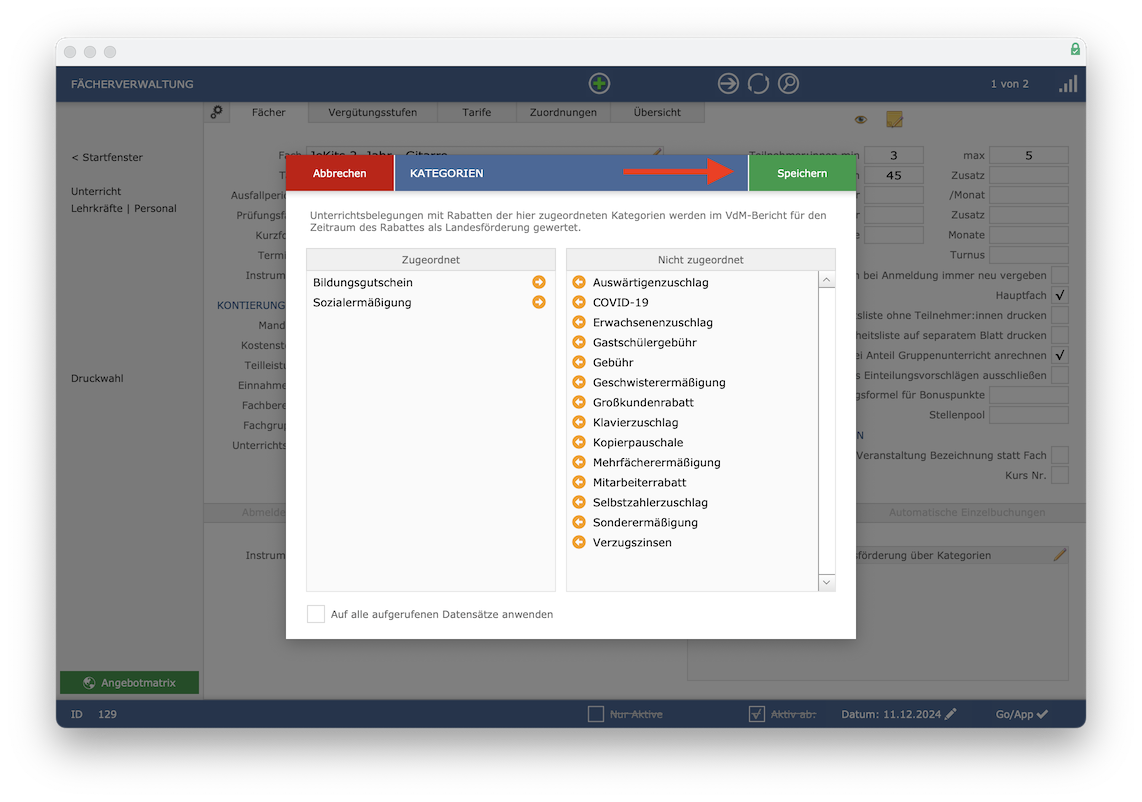Toggle 'Einteilungsvorschlägen ausschließen' checkbox
The width and height of the screenshot is (1142, 802).
1060,375
